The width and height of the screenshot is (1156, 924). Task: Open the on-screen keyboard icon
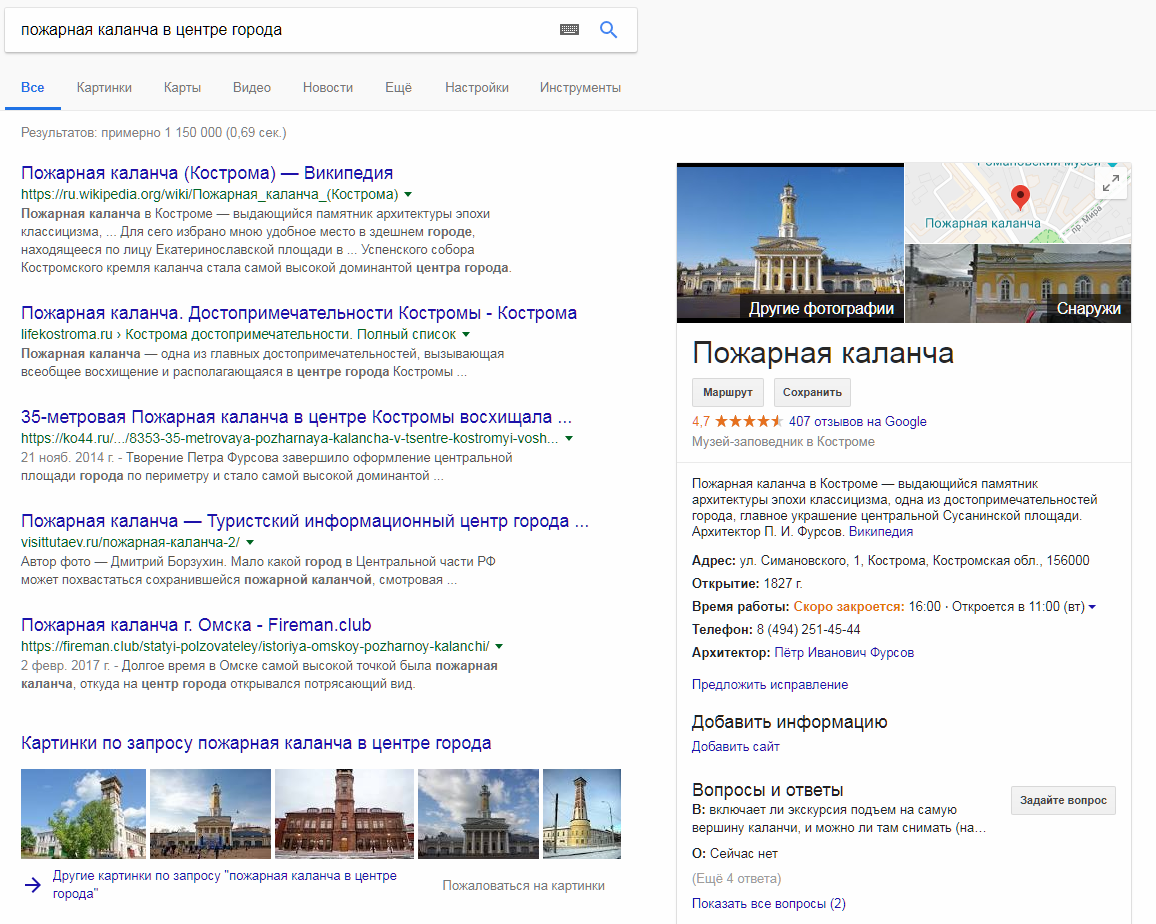pos(569,30)
